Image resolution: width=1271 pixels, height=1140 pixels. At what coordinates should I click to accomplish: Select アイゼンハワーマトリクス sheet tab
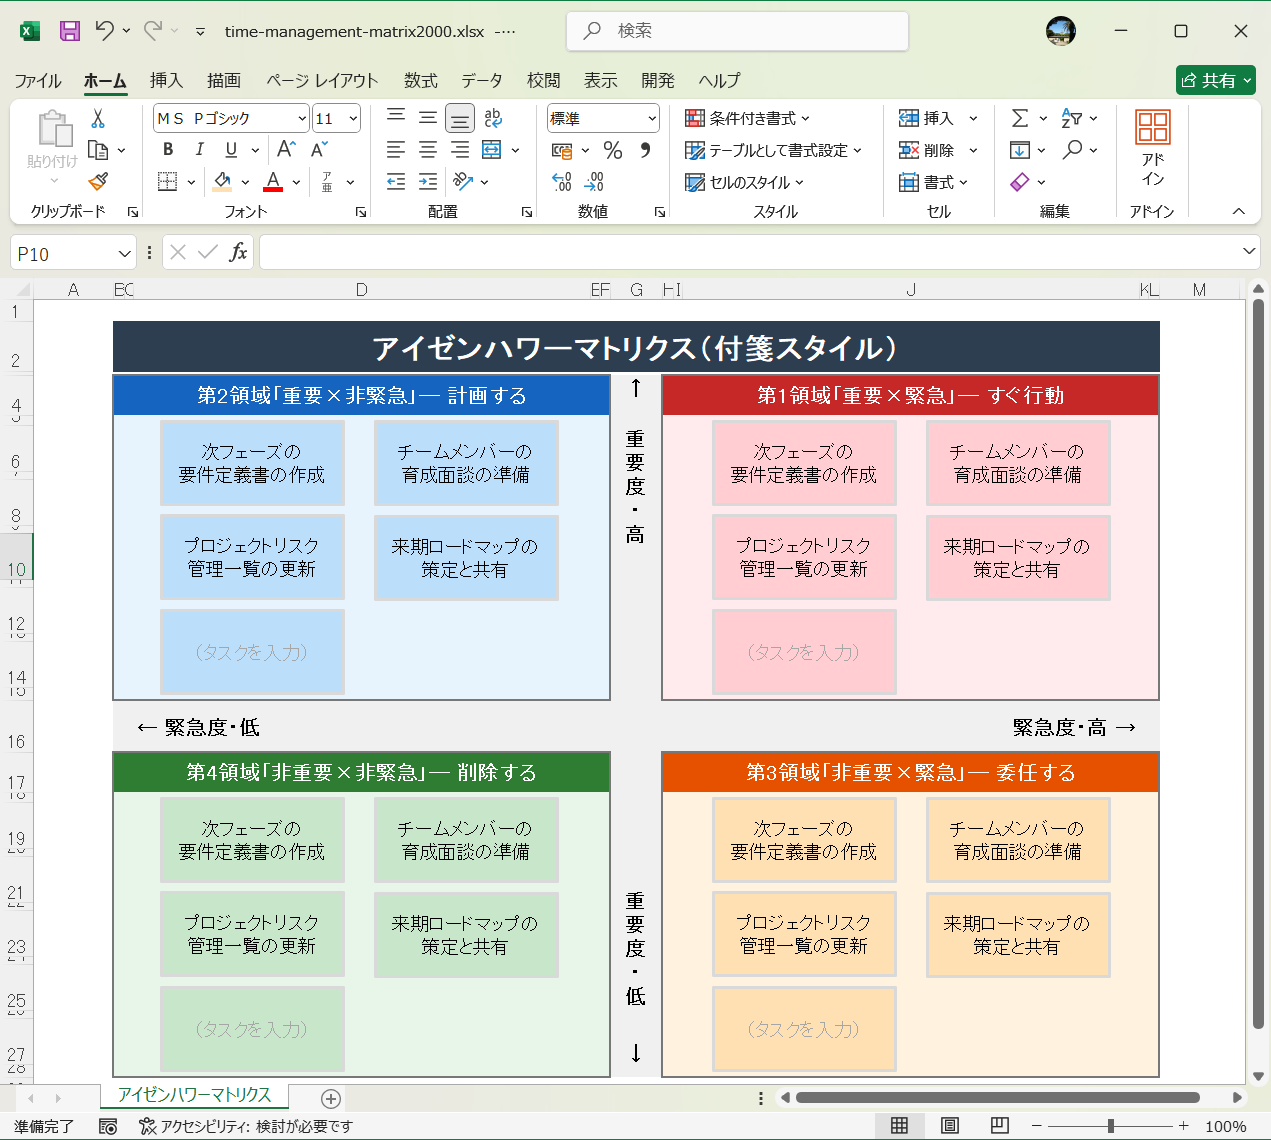click(194, 1095)
